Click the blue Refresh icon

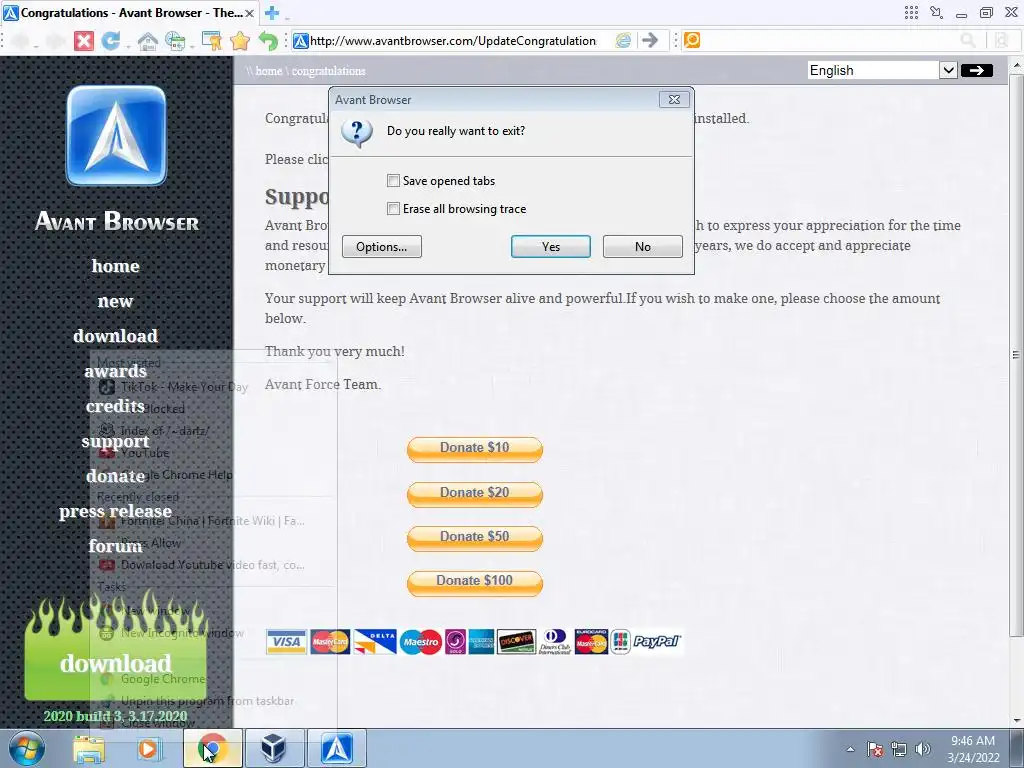tap(110, 40)
